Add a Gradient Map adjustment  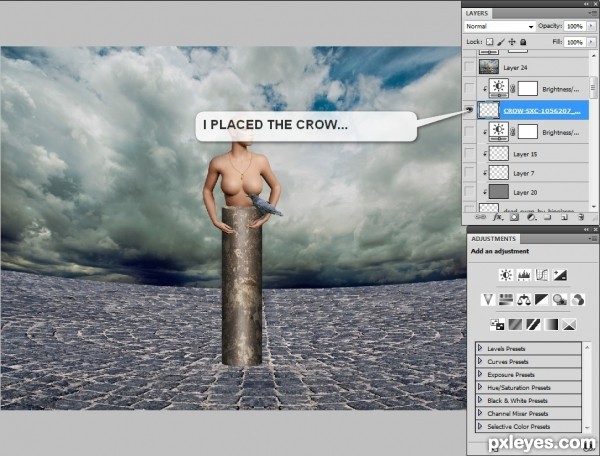pos(551,324)
